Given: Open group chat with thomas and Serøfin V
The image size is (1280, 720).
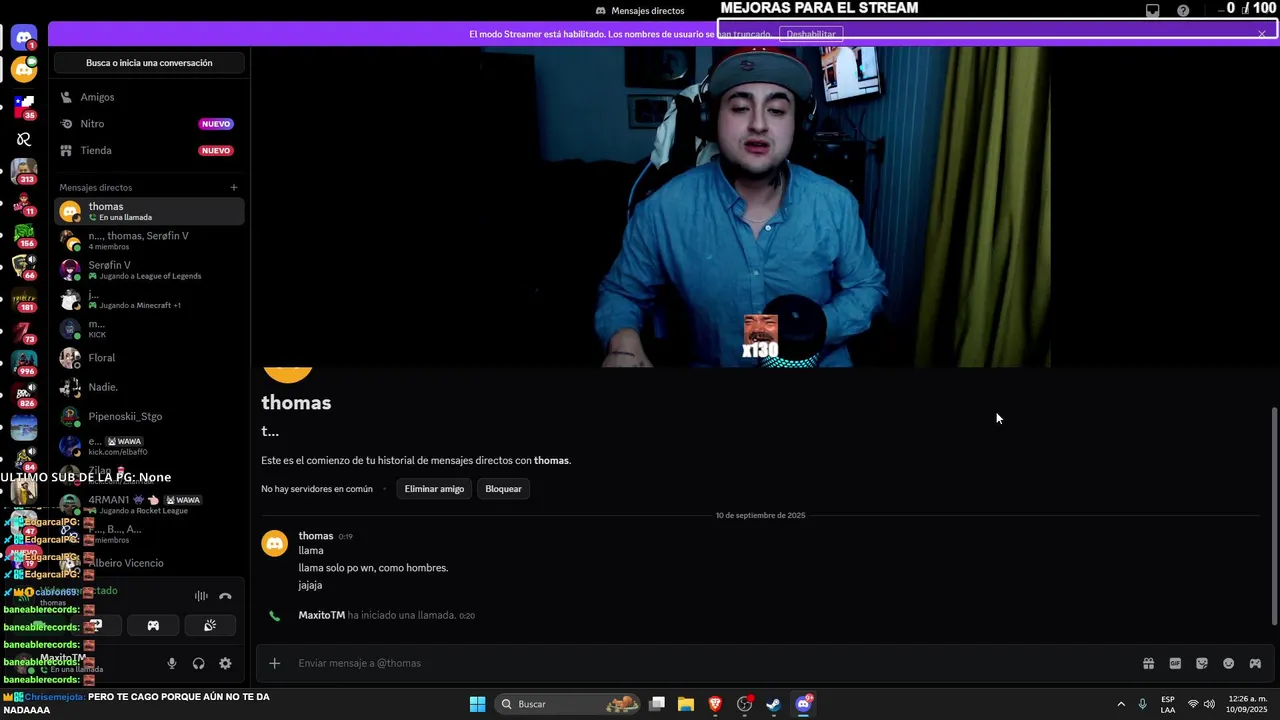Looking at the screenshot, I should pyautogui.click(x=149, y=241).
